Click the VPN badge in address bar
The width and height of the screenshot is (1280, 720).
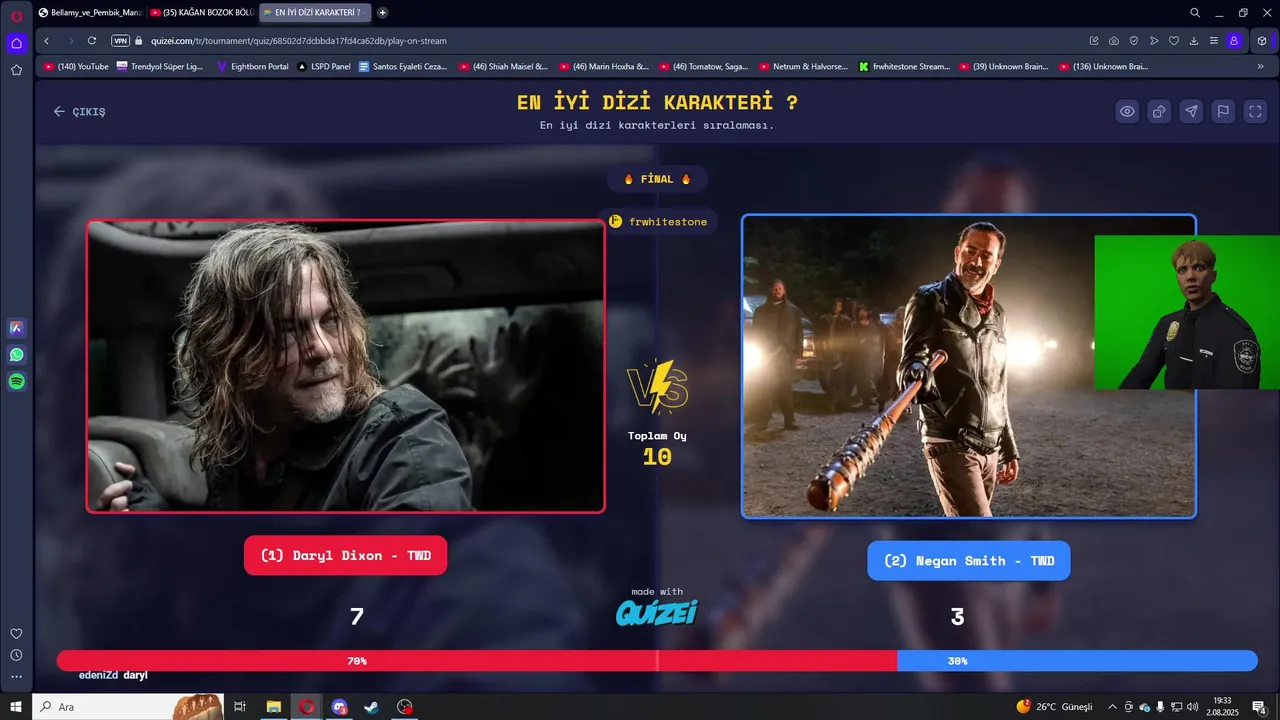[x=120, y=41]
